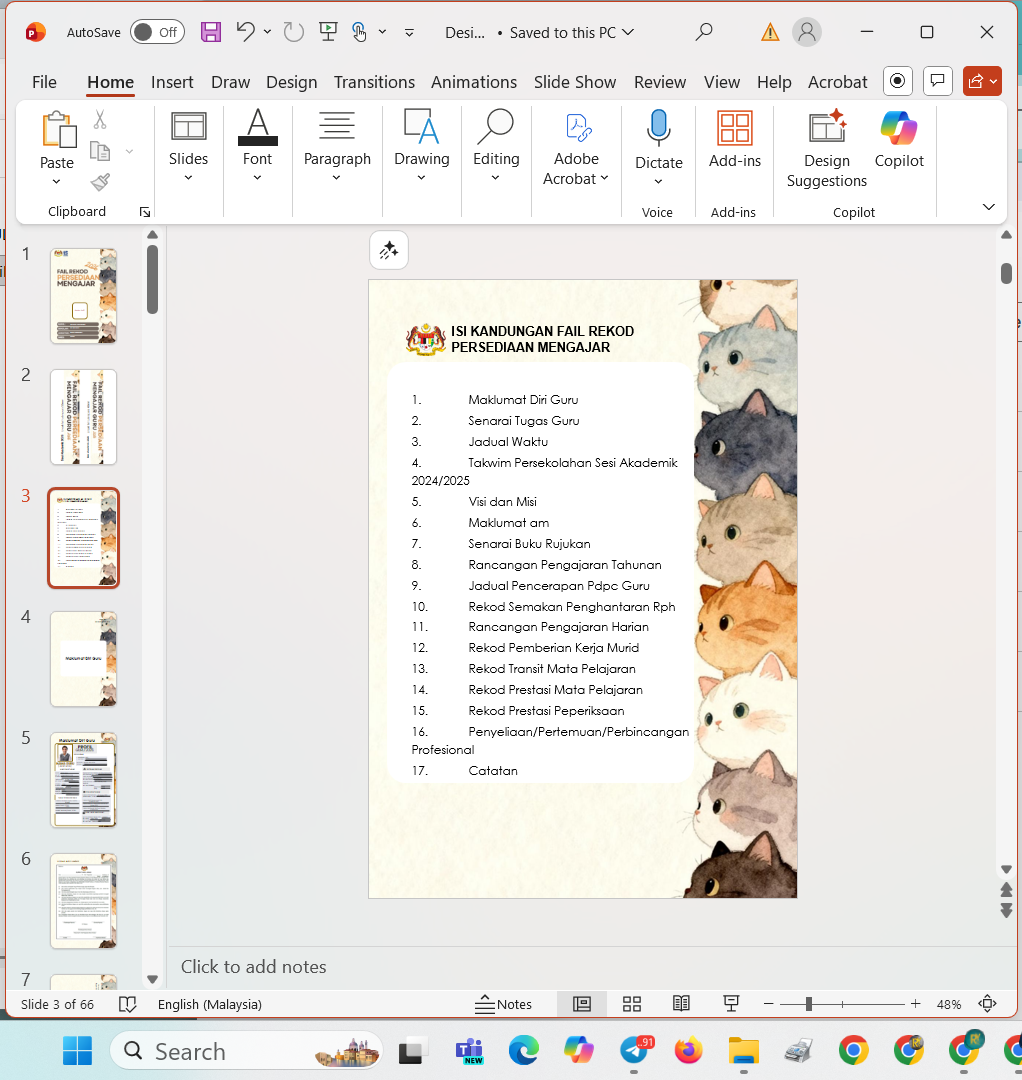This screenshot has width=1022, height=1080.
Task: Open Design Suggestions in the ribbon
Action: click(826, 150)
